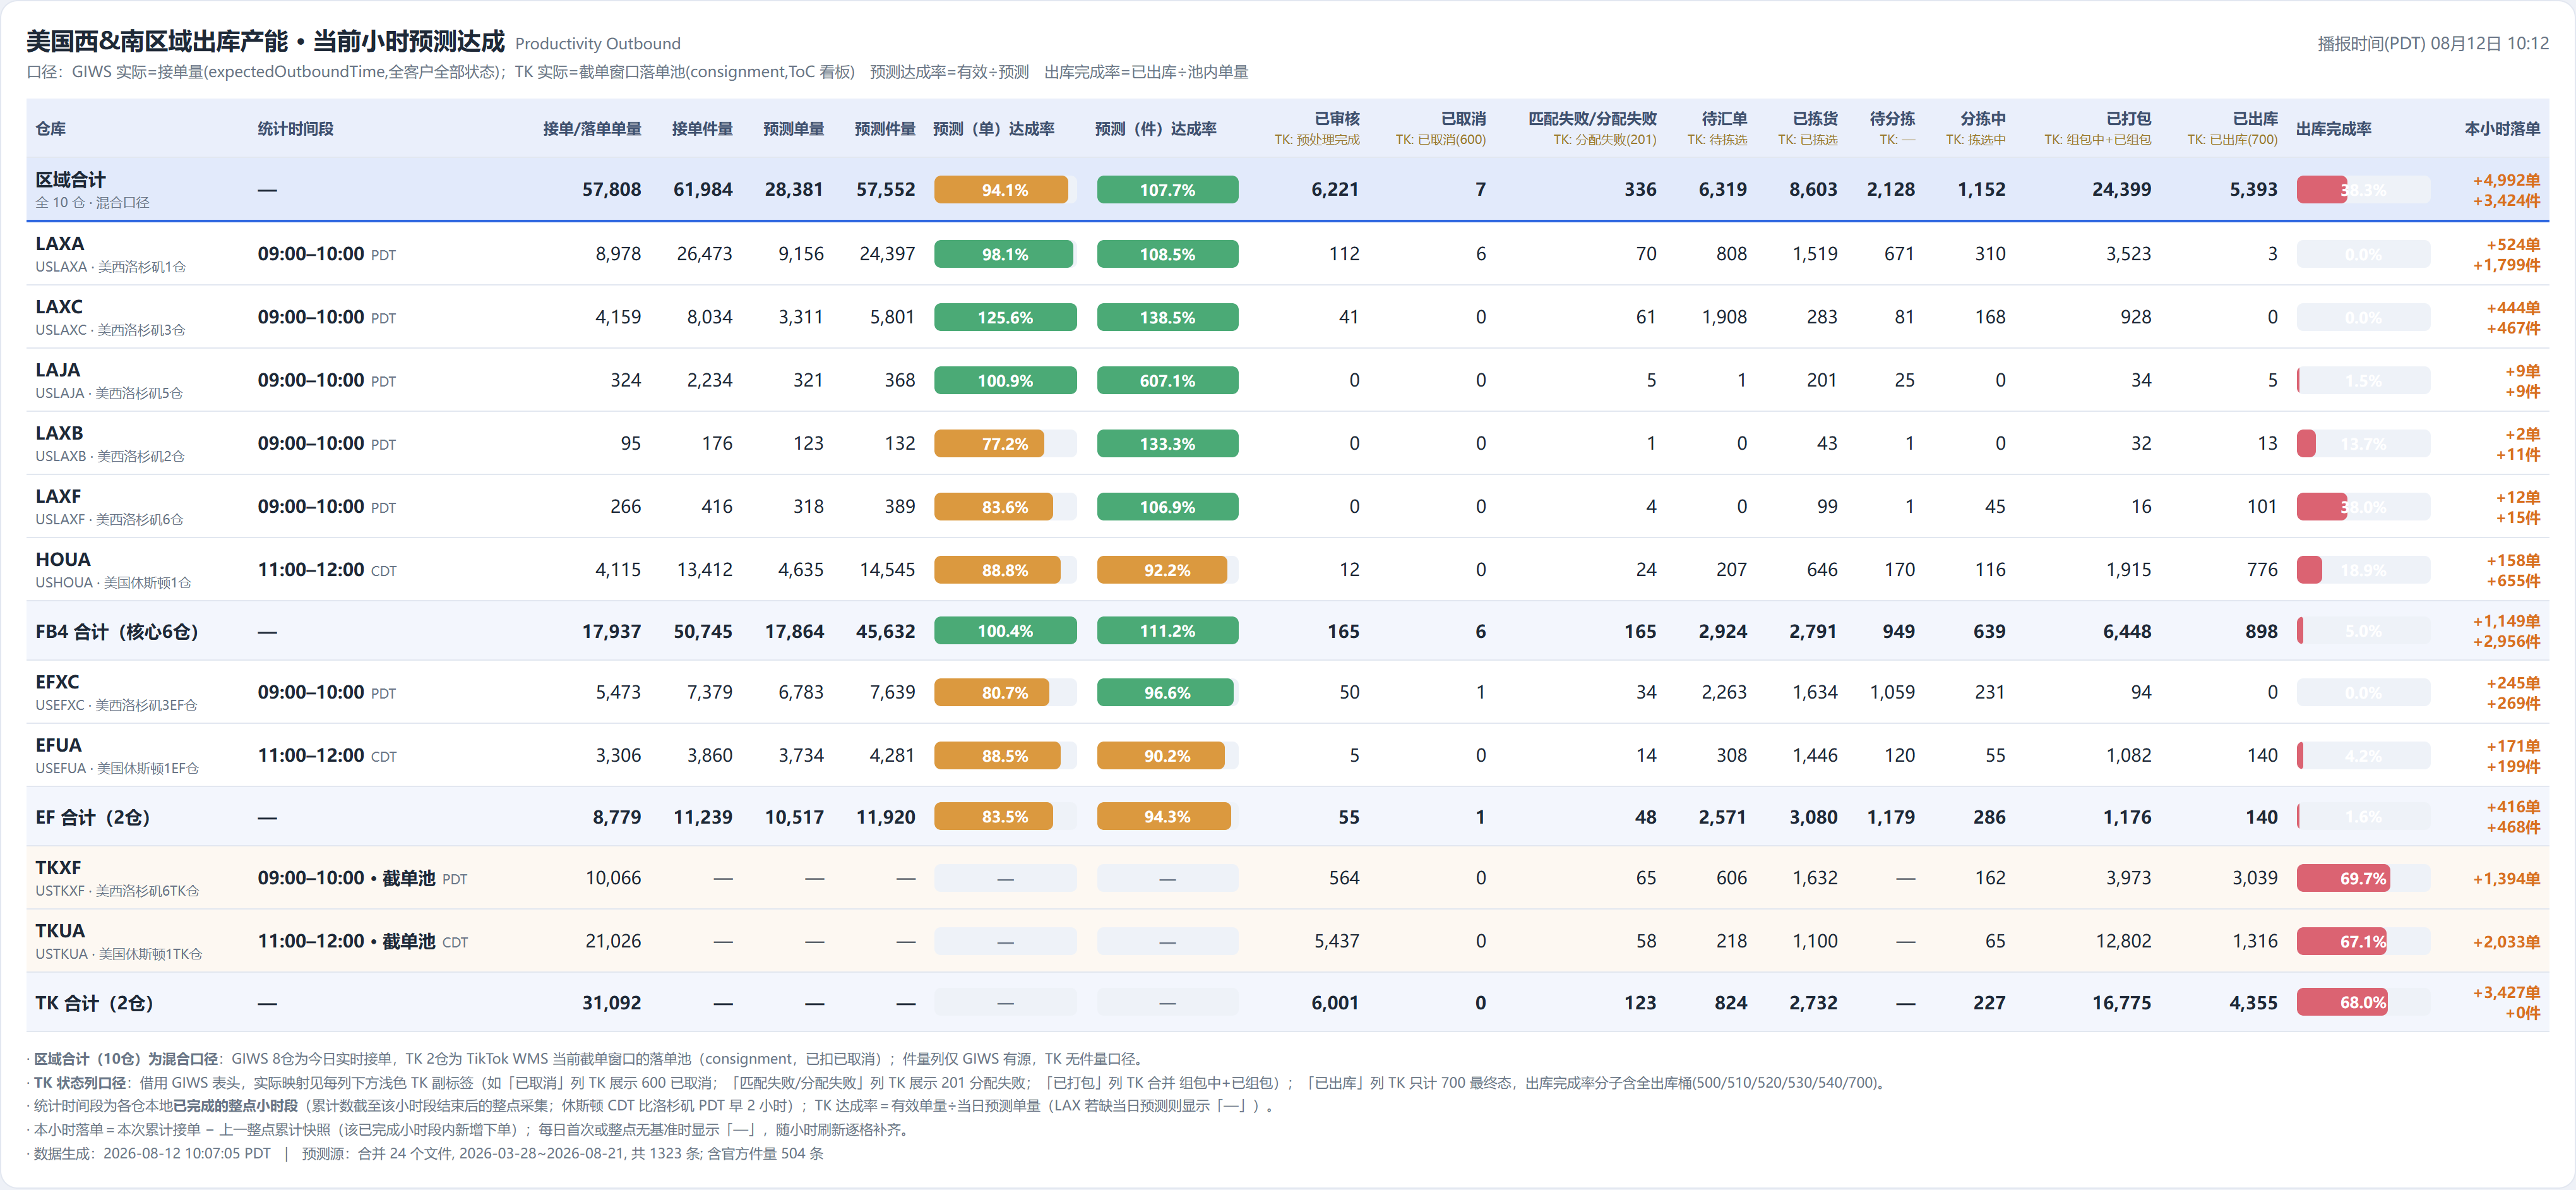Click the 607.1% LAJA achievement bar
2576x1190 pixels.
[1167, 381]
